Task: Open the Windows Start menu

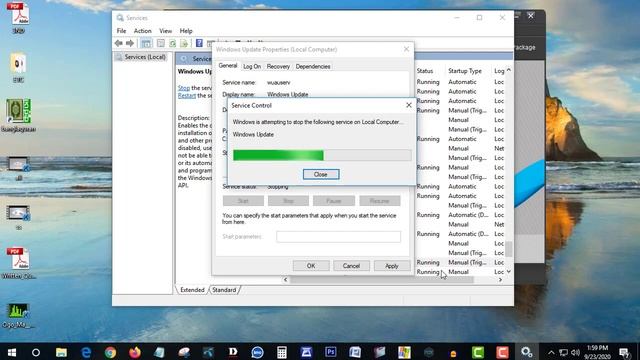Action: [12, 352]
